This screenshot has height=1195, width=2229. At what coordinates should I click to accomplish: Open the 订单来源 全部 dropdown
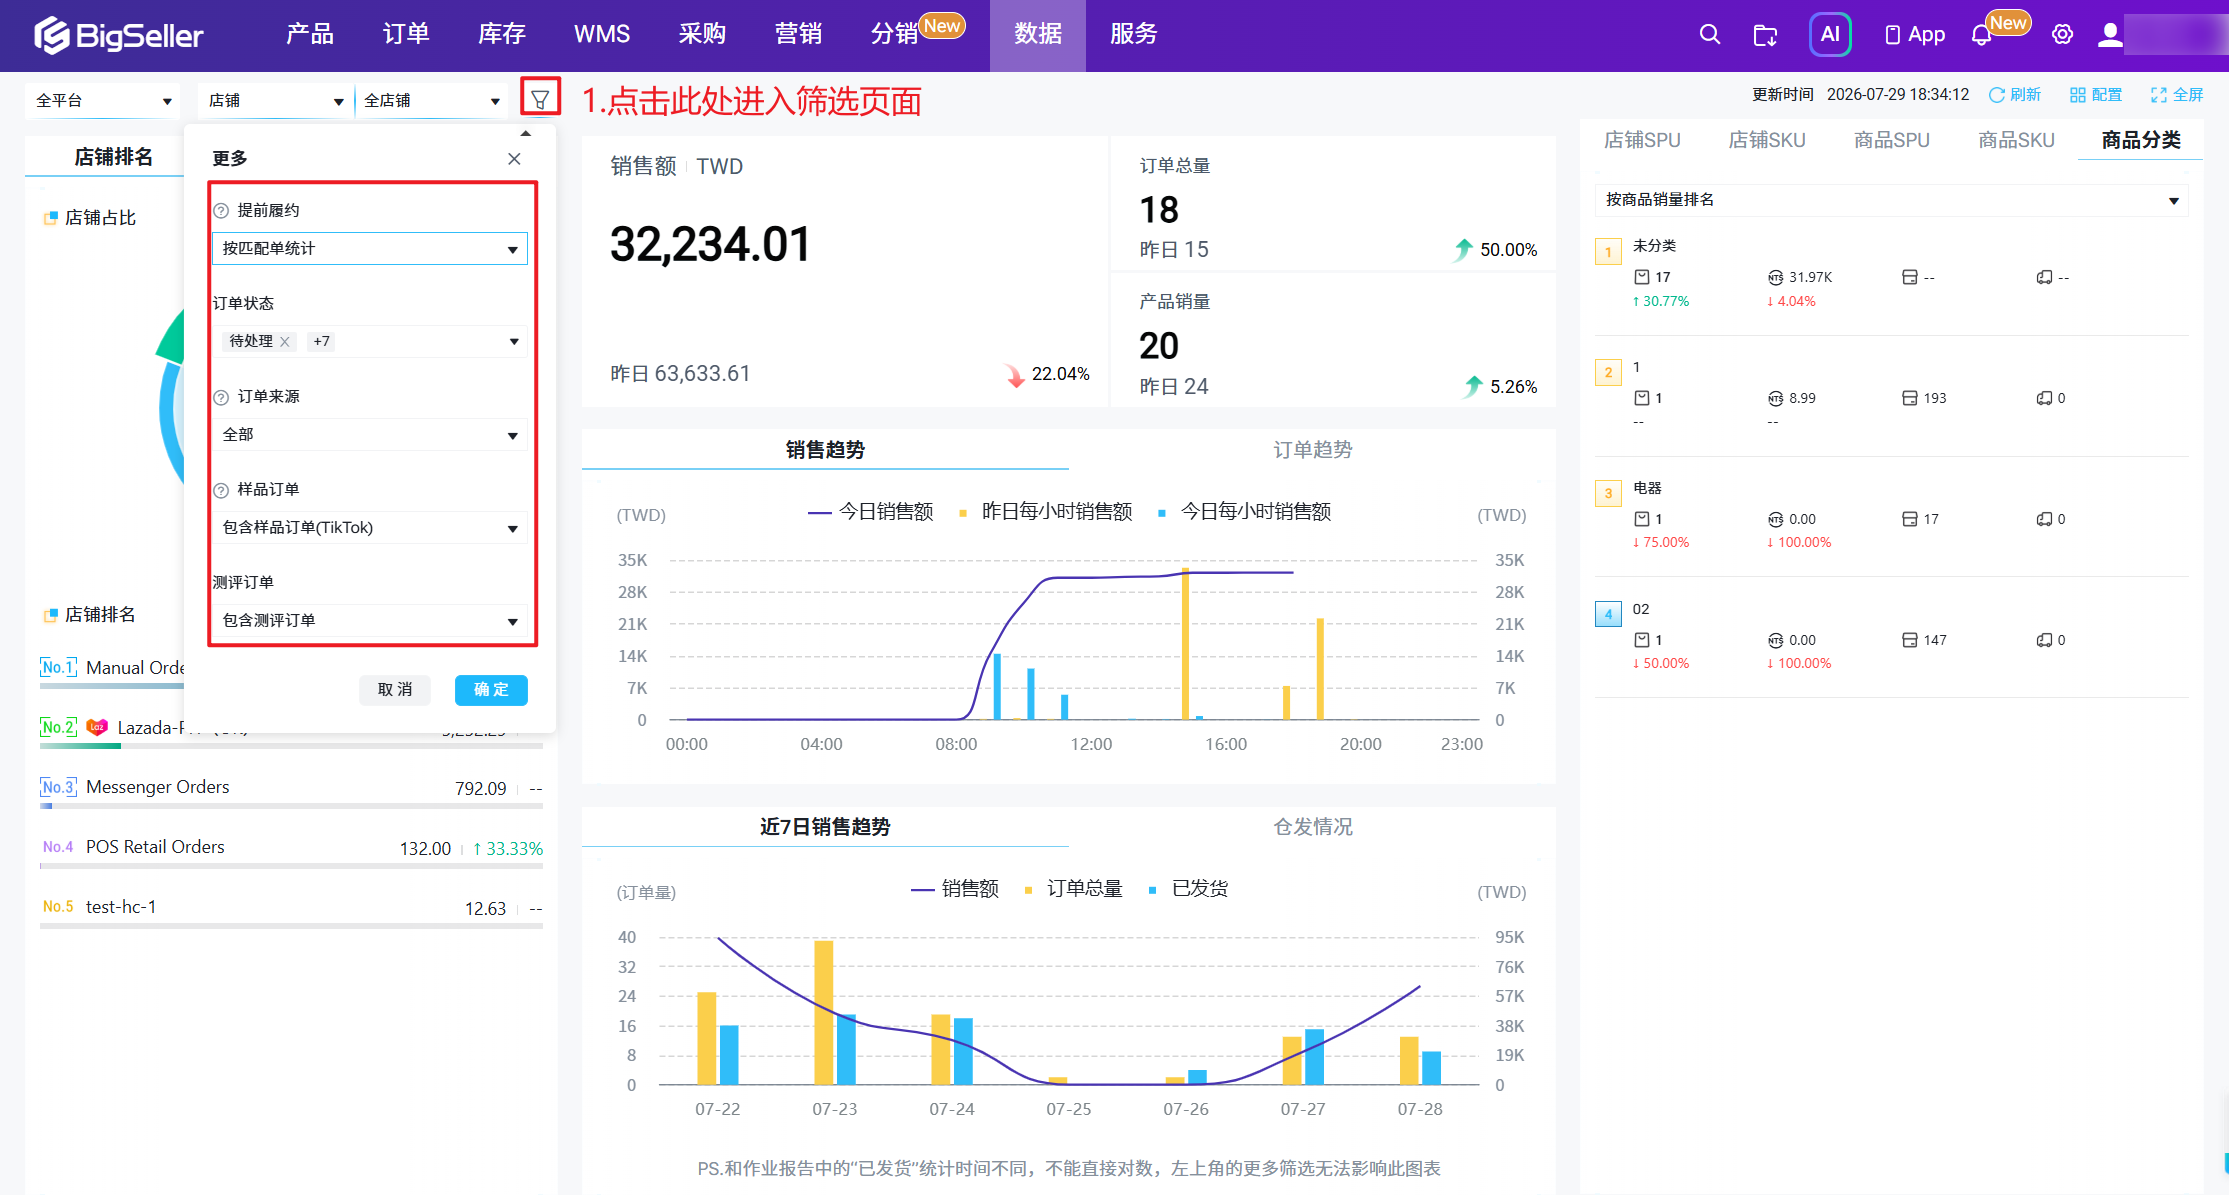369,435
